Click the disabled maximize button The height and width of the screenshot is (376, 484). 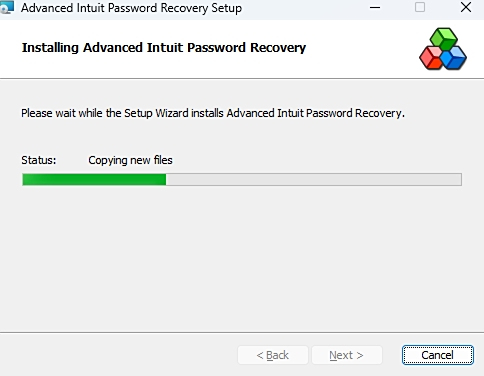(x=420, y=7)
